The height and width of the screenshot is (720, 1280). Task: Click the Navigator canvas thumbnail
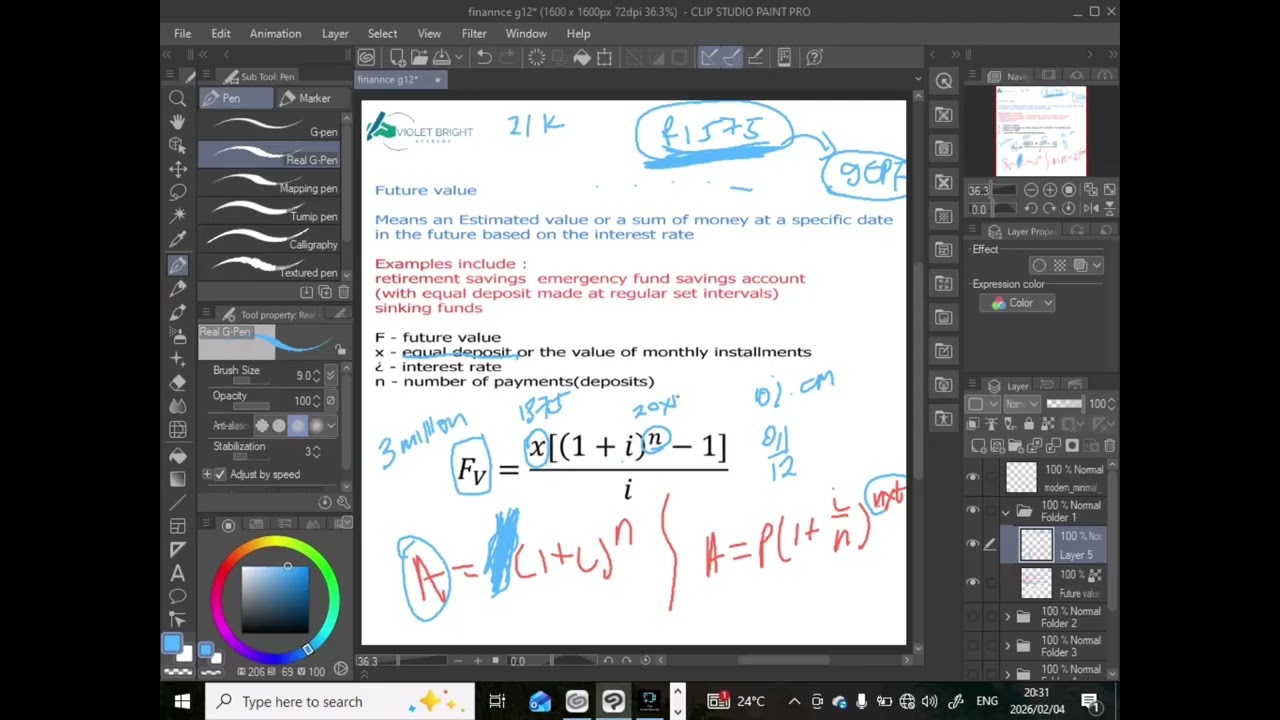click(1040, 131)
